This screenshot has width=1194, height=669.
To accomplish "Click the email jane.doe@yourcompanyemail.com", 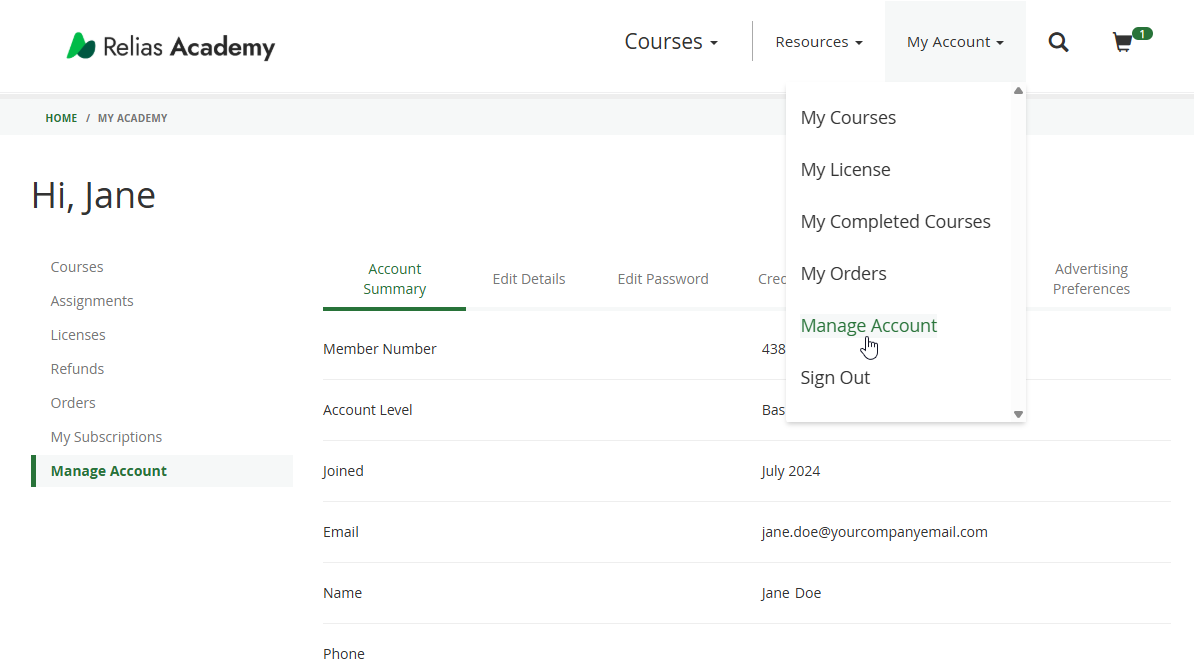I will 874,532.
